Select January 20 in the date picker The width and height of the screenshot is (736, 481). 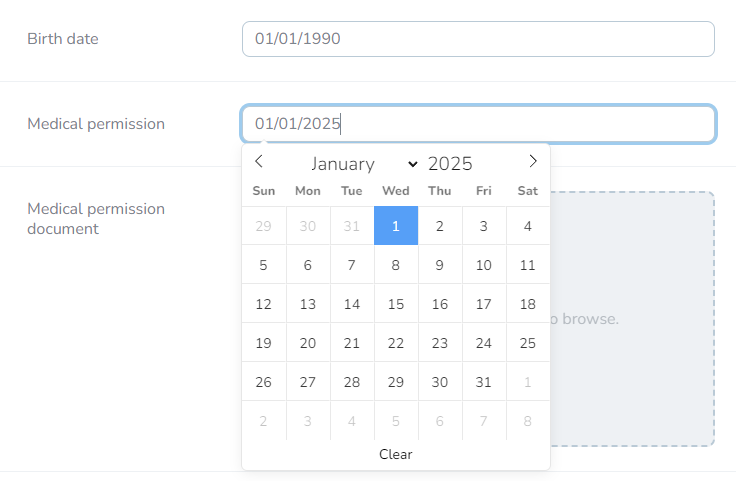point(308,343)
